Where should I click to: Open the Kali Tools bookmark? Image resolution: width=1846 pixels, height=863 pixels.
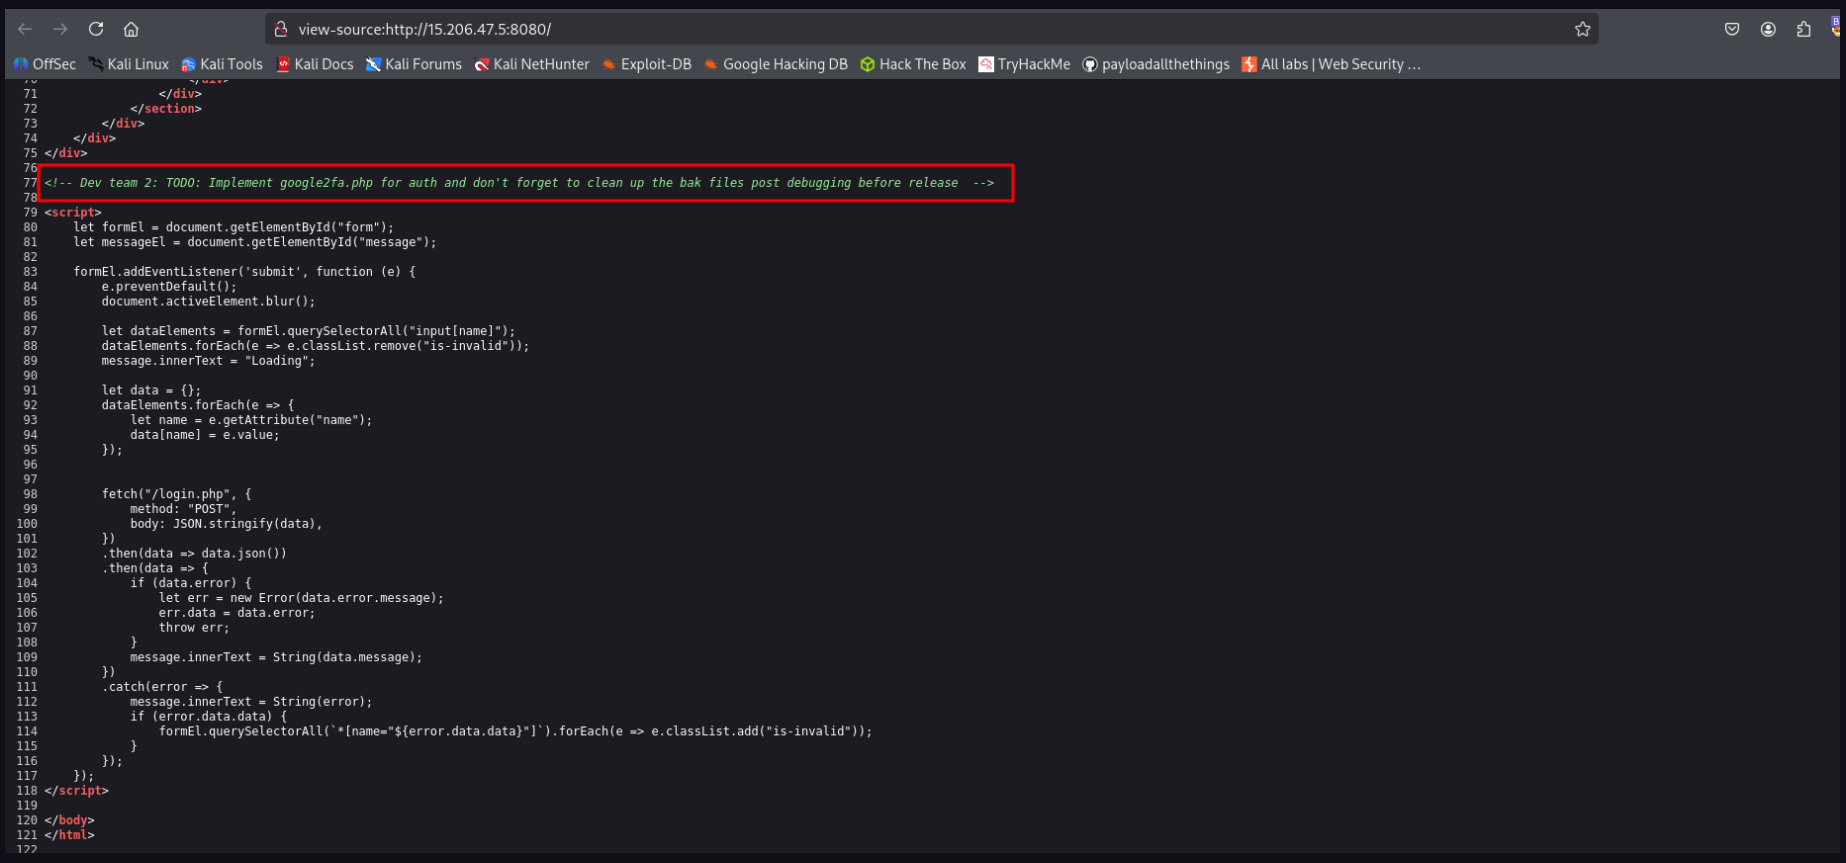pyautogui.click(x=222, y=64)
